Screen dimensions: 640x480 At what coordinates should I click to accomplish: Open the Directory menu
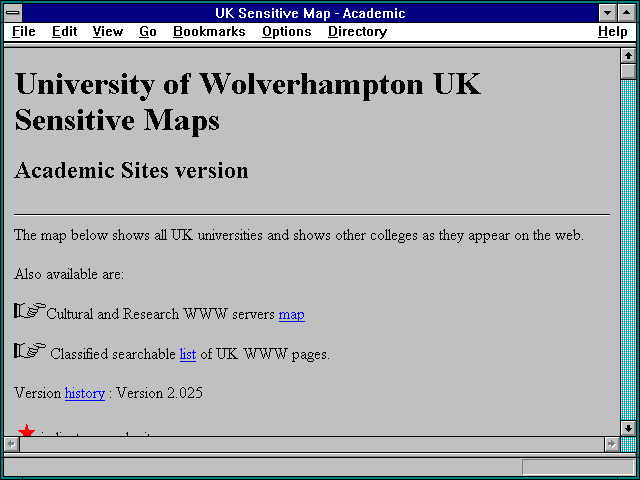point(358,31)
